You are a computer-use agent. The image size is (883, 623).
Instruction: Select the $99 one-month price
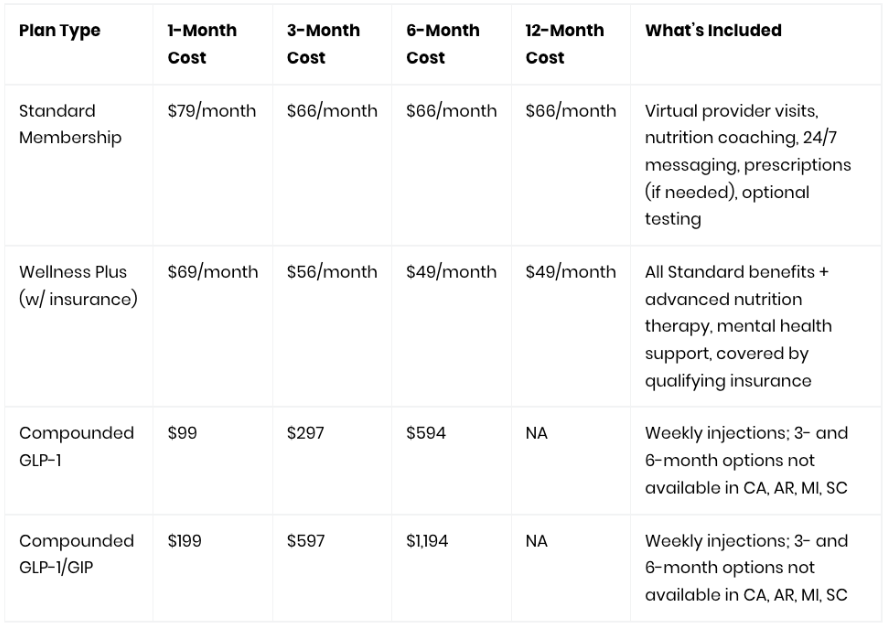coord(182,433)
